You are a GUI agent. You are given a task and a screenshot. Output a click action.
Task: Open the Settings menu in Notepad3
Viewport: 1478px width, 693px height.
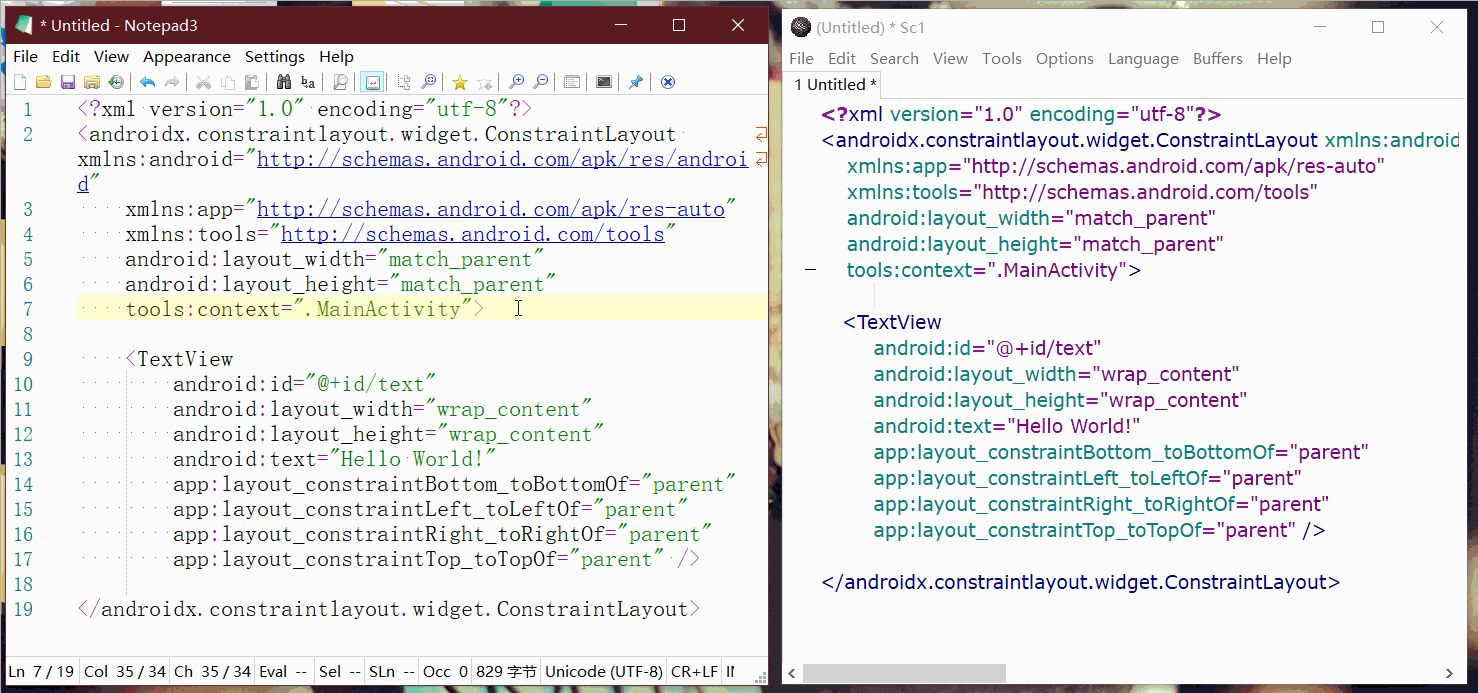pyautogui.click(x=275, y=57)
